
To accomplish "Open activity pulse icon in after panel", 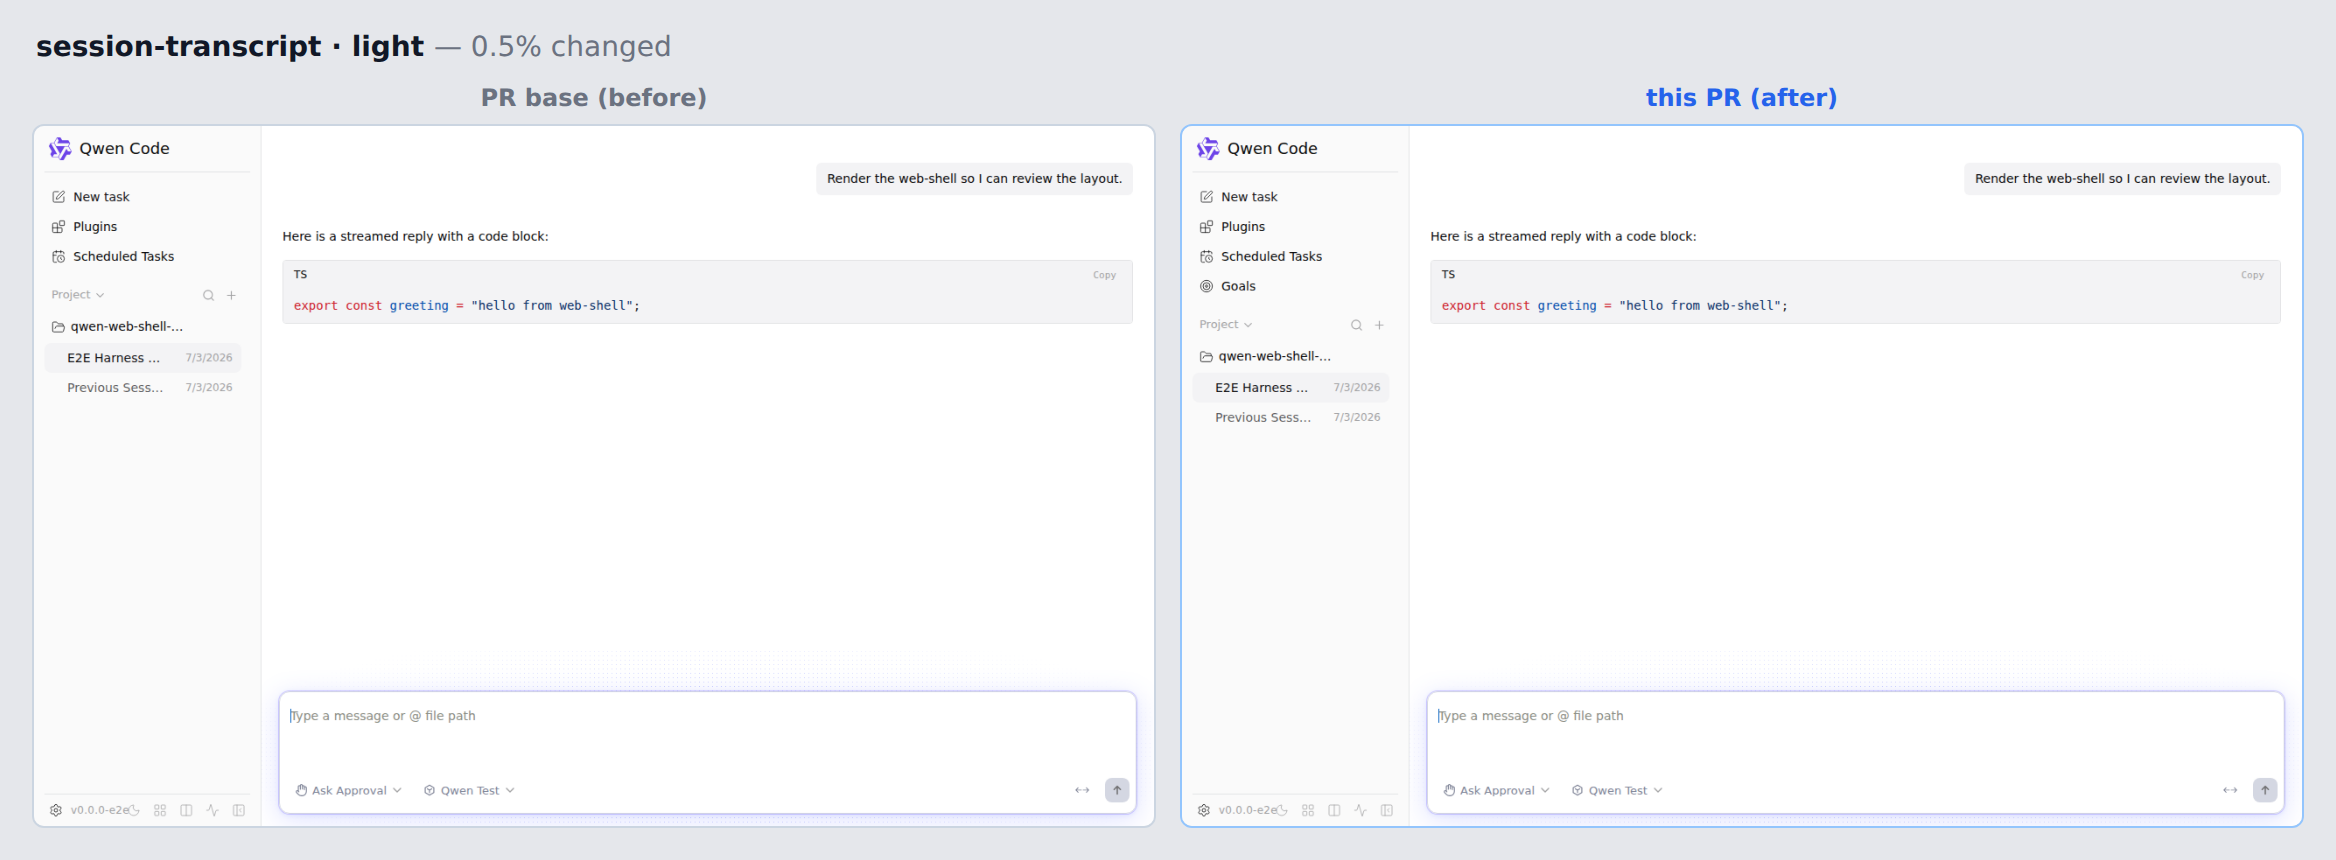I will pos(1360,810).
